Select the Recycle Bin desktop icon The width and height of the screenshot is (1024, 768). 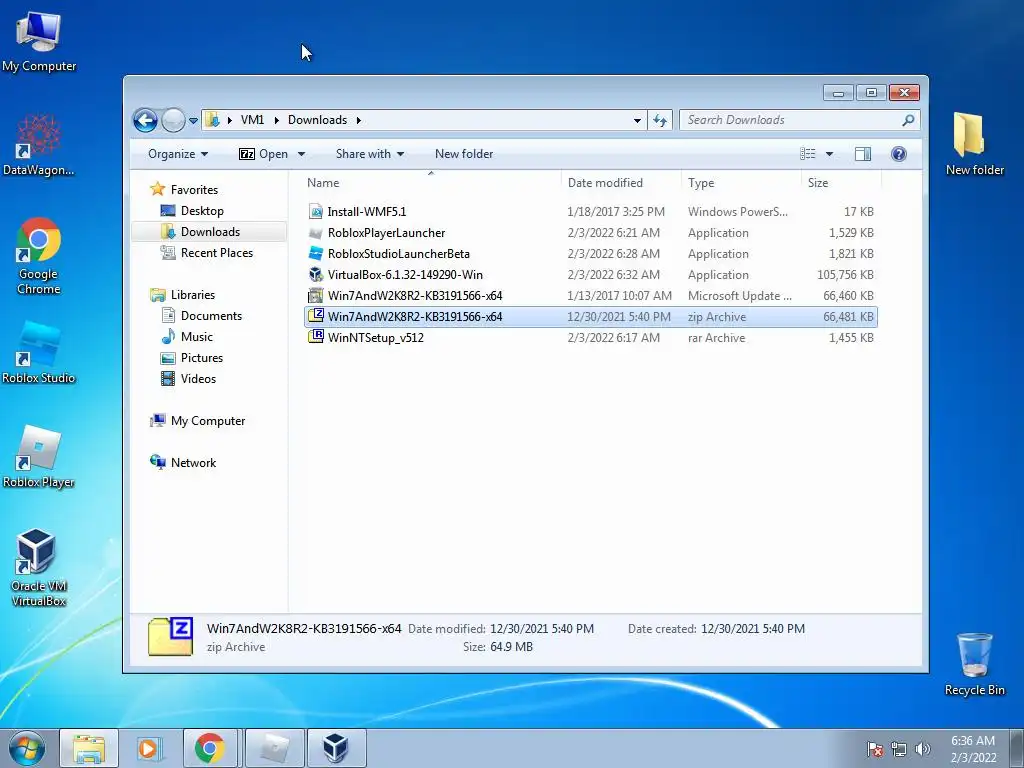(974, 664)
